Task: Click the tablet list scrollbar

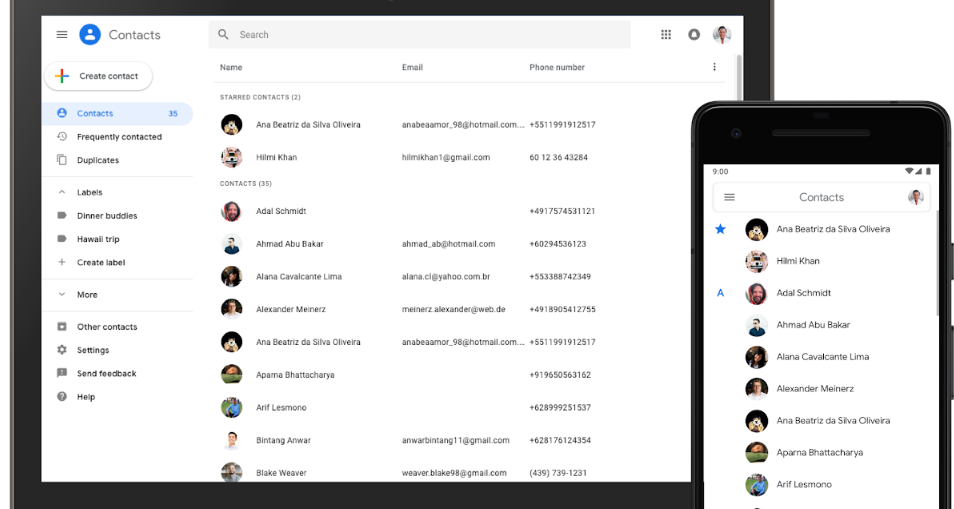Action: pos(739,76)
